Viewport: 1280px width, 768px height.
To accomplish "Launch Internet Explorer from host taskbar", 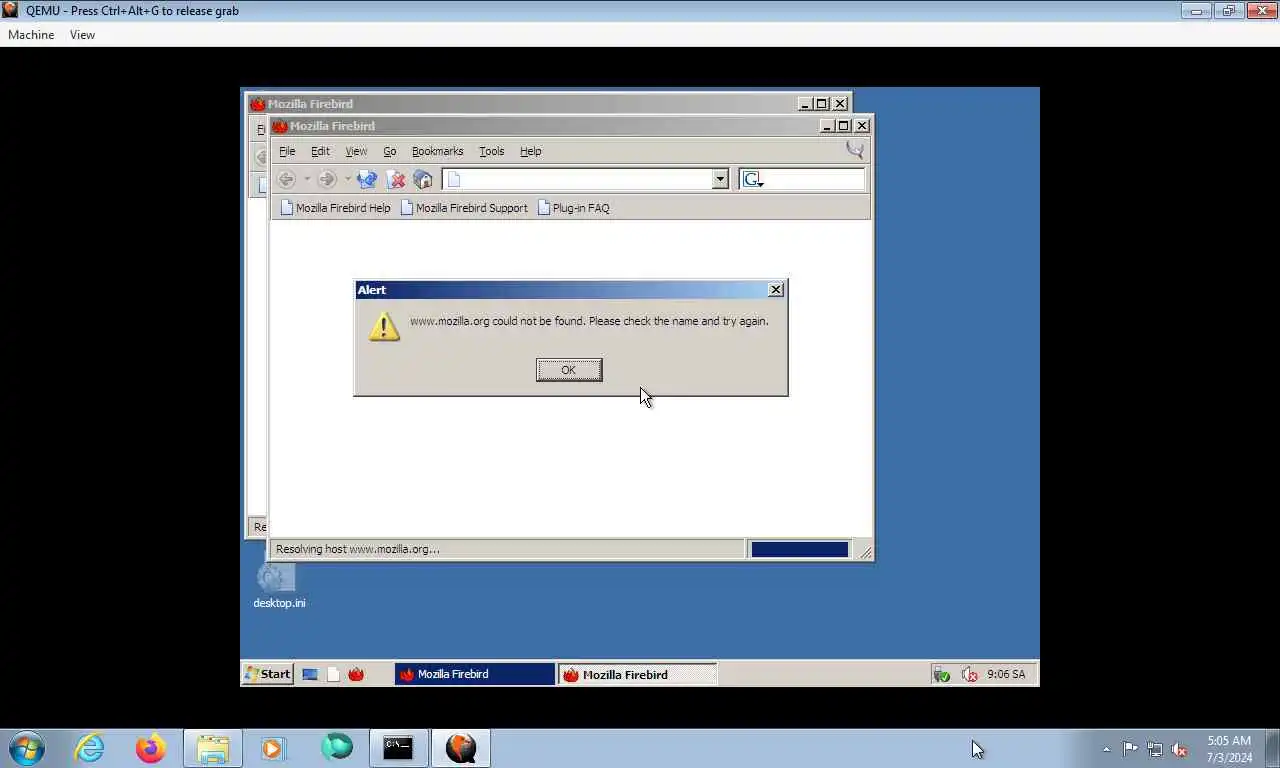I will tap(89, 748).
